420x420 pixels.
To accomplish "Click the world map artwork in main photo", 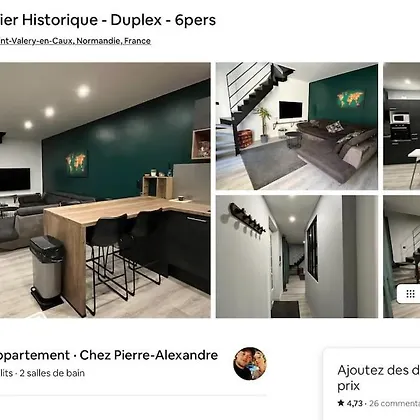I will 77,163.
